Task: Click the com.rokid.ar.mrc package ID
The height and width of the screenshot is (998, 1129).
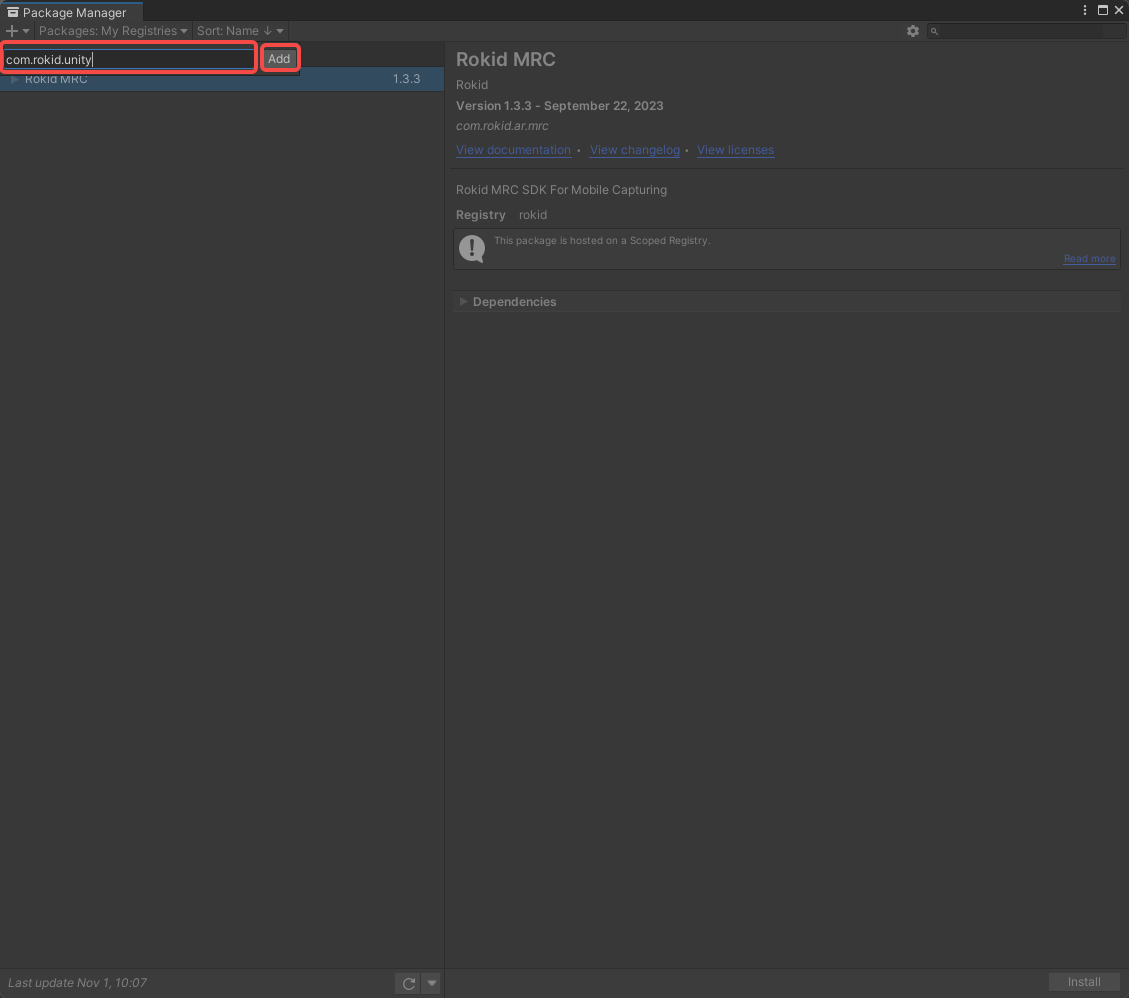Action: (x=502, y=126)
